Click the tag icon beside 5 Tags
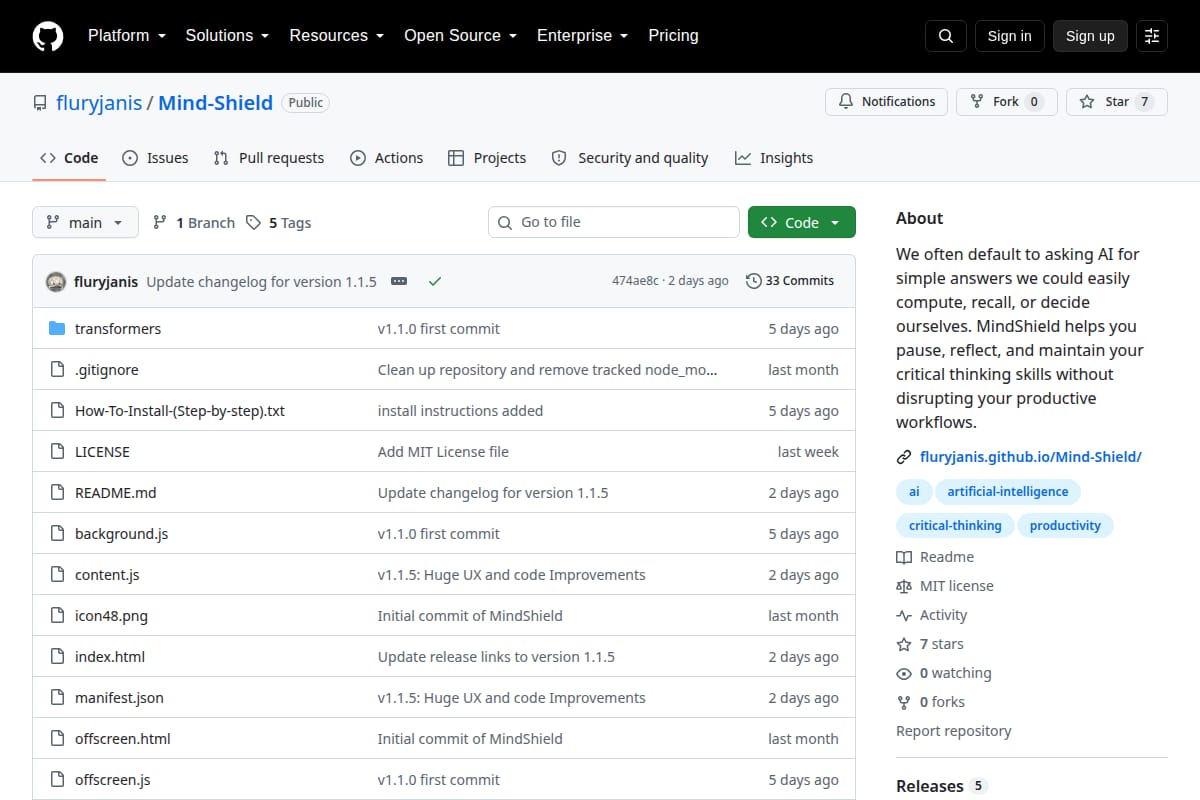This screenshot has width=1200, height=800. pyautogui.click(x=254, y=222)
